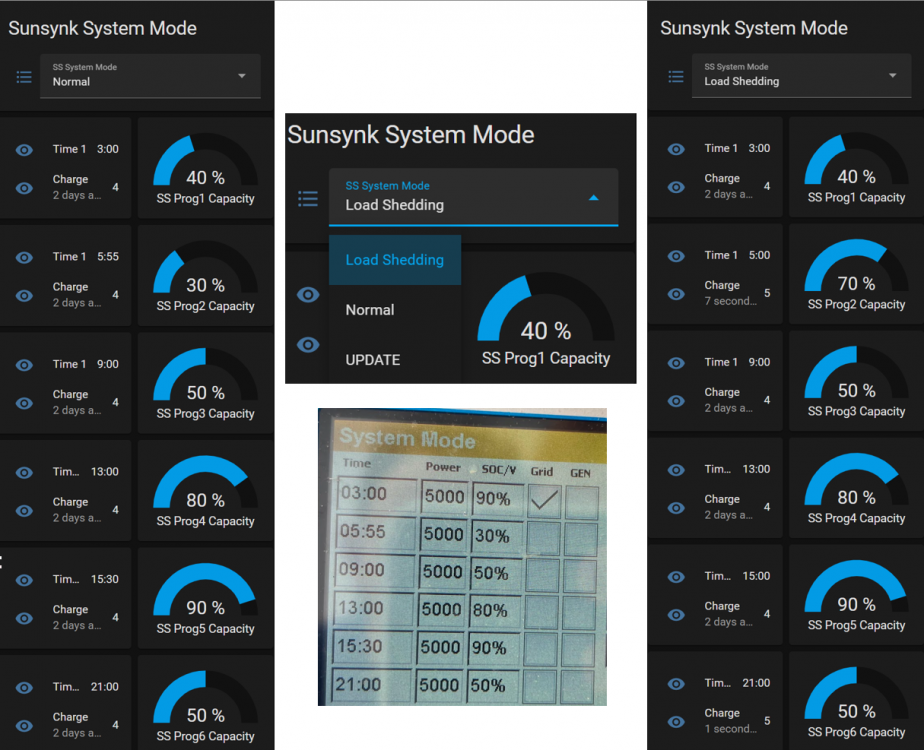Click eye icon beside Time 1 3:00, left panel

(24, 150)
